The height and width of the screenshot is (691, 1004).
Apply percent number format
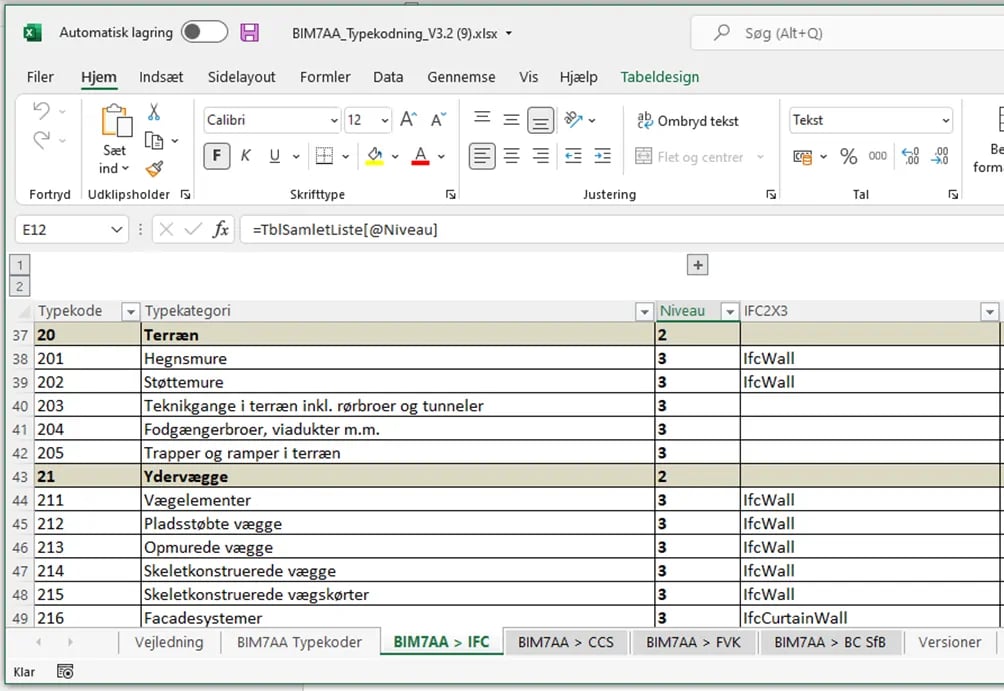pos(848,156)
